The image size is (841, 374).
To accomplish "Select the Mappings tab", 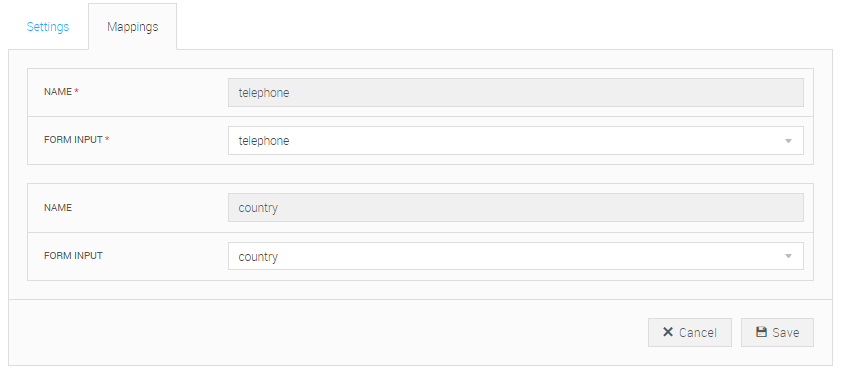I will [132, 27].
